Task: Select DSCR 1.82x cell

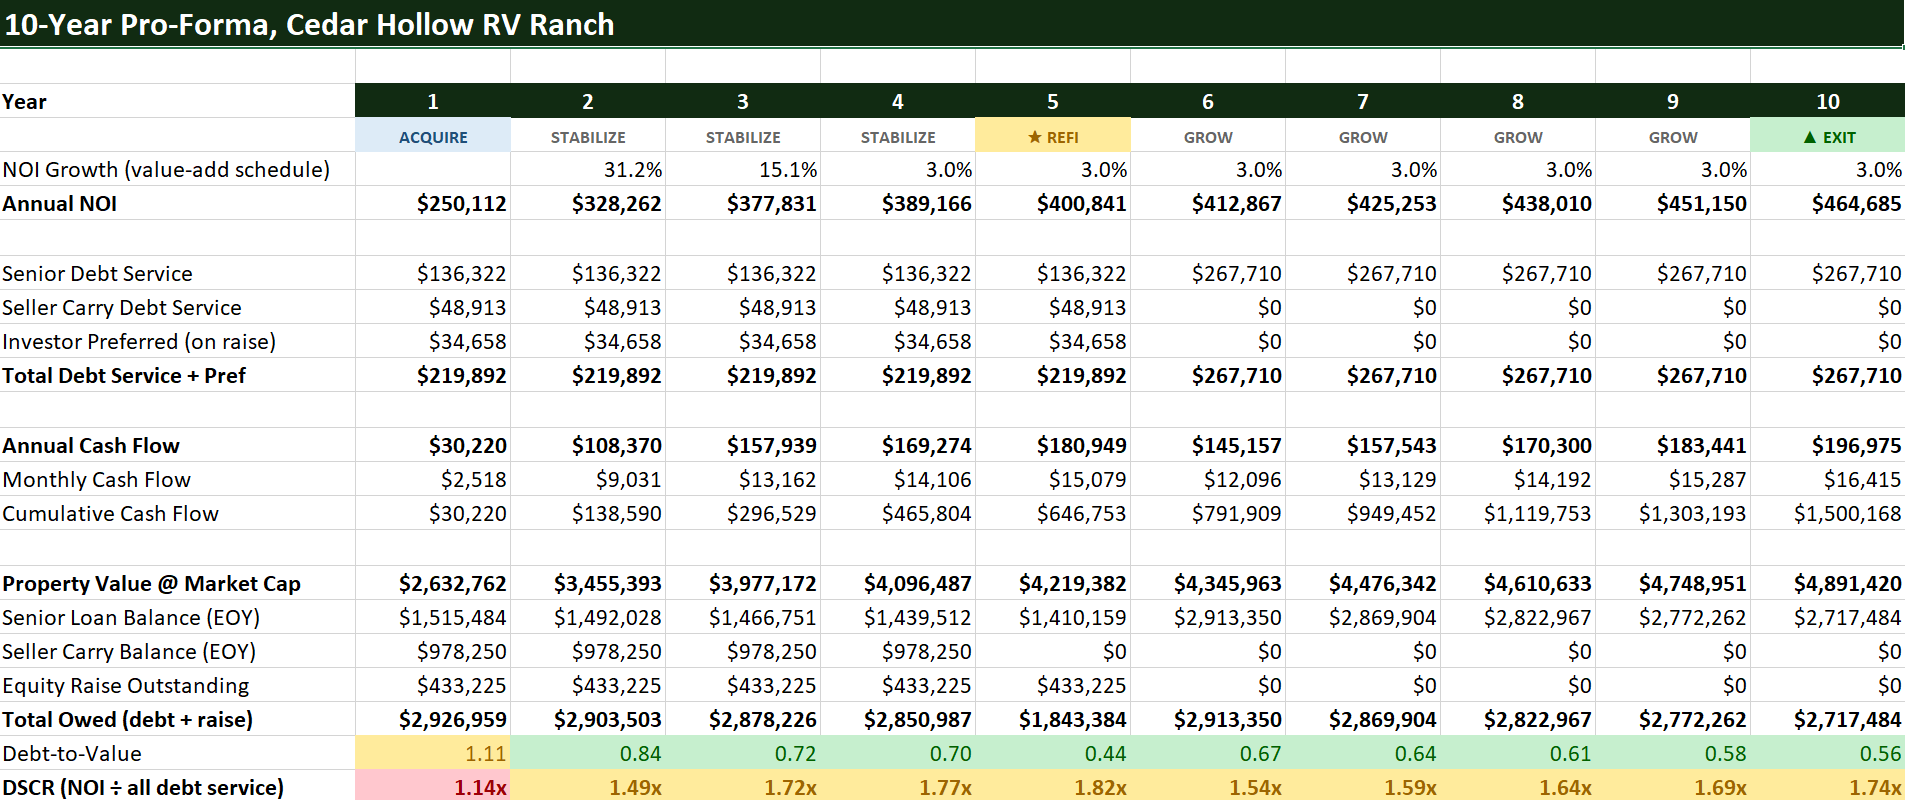Action: coord(1053,786)
